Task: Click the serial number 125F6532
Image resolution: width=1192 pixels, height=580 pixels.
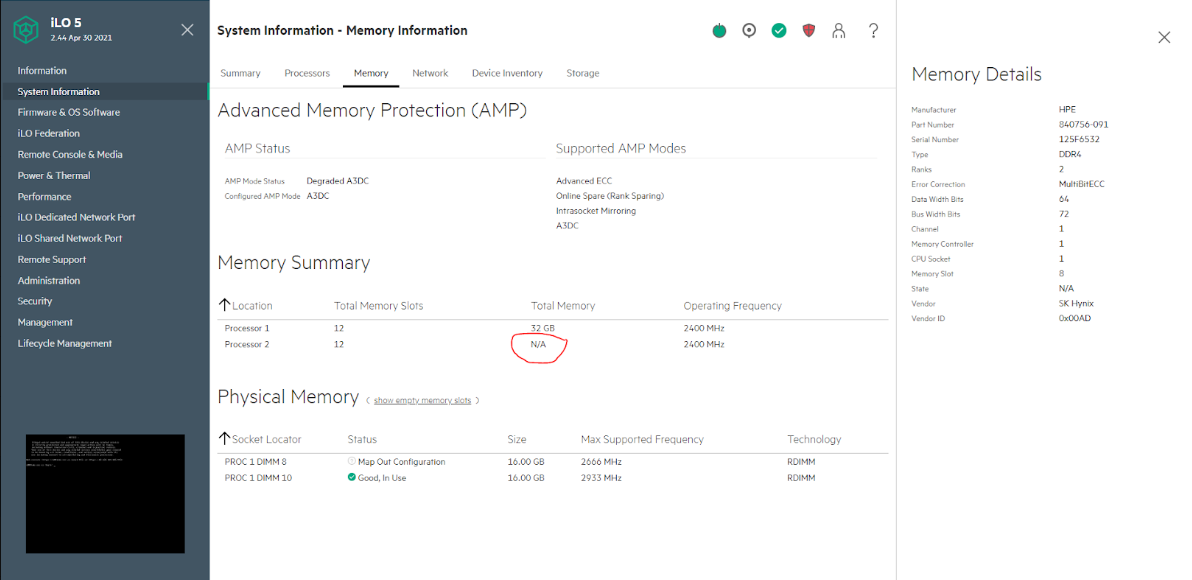Action: coord(1079,139)
